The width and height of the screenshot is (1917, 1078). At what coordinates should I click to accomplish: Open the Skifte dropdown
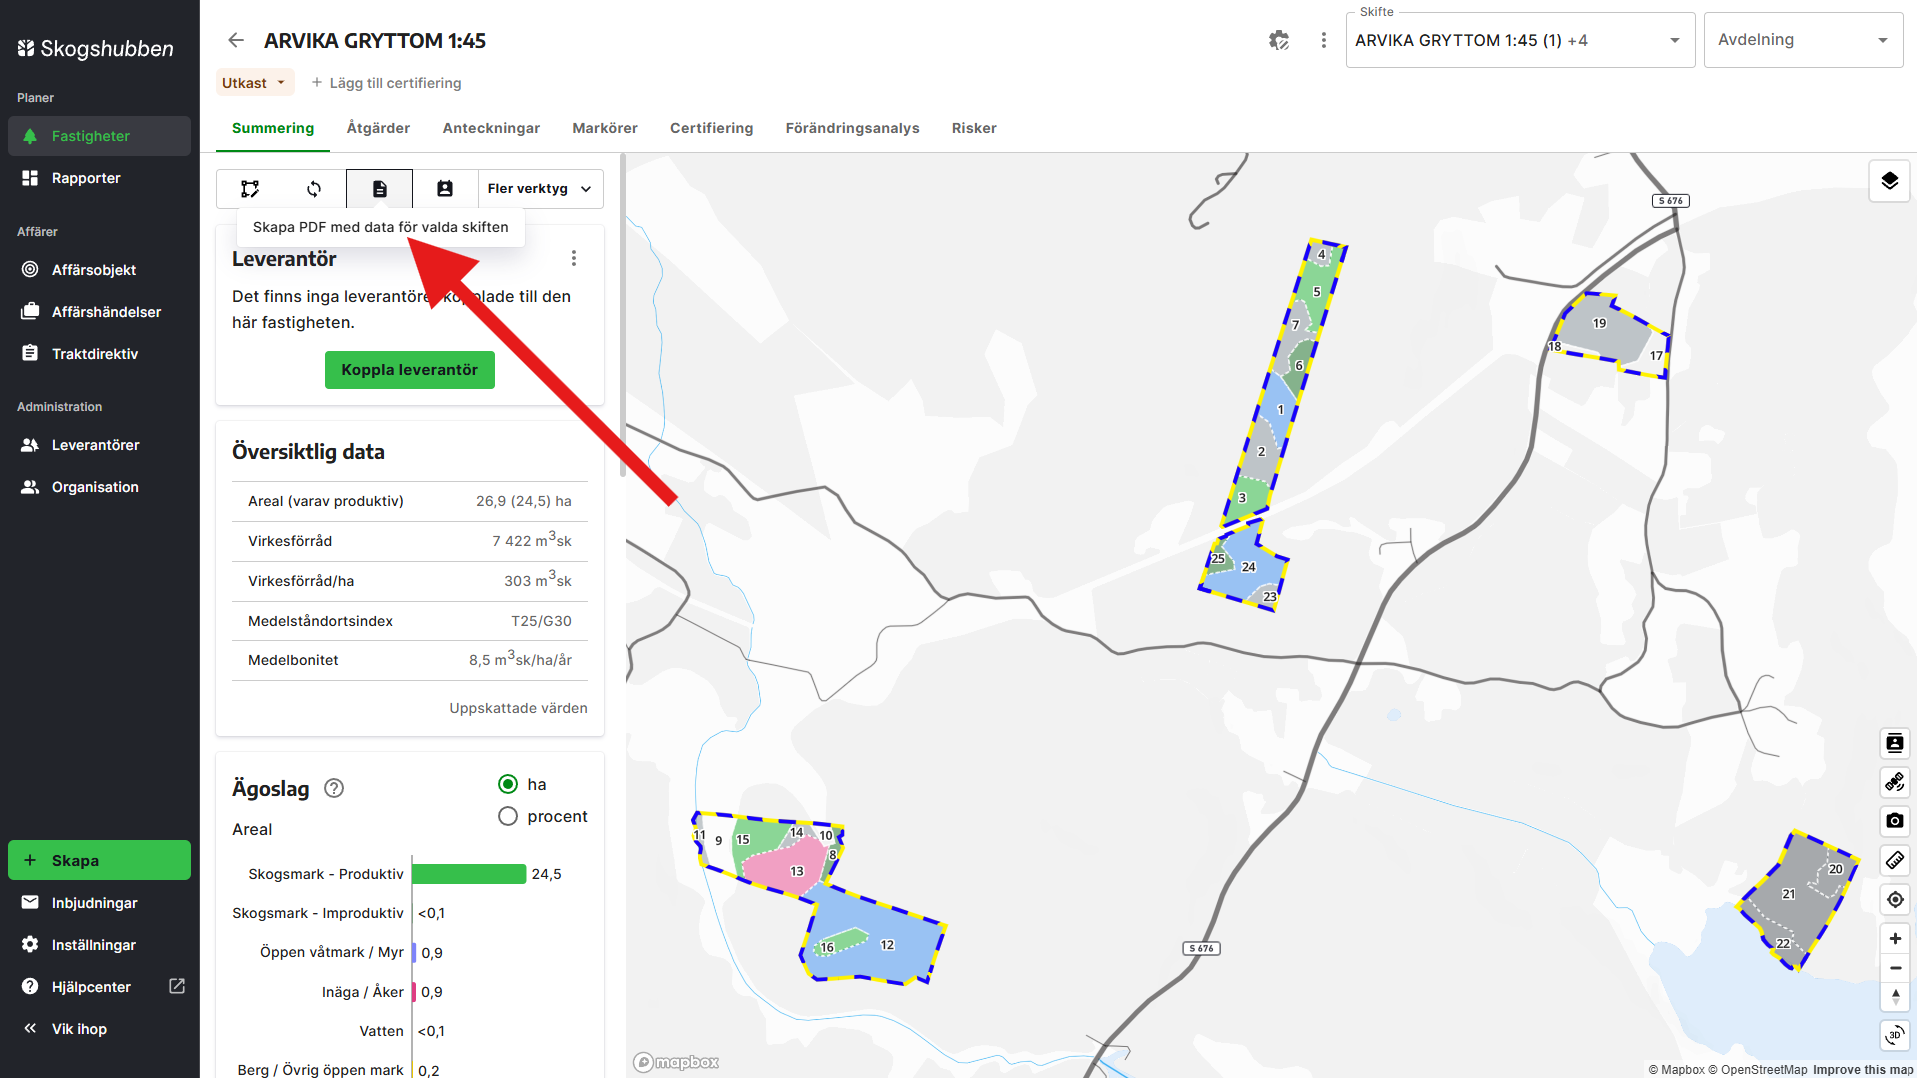(1520, 40)
